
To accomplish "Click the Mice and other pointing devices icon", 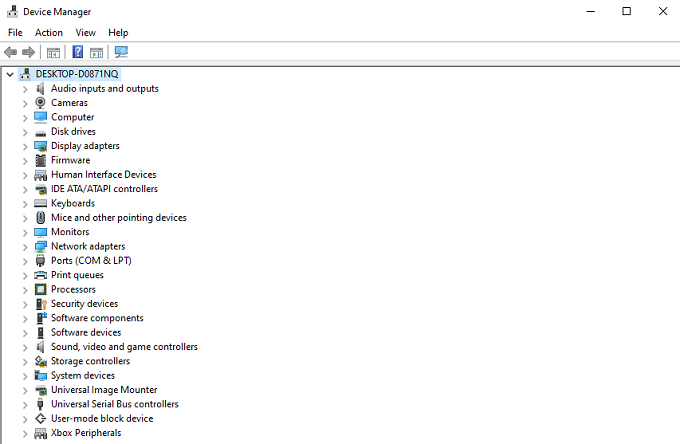I will pos(40,218).
